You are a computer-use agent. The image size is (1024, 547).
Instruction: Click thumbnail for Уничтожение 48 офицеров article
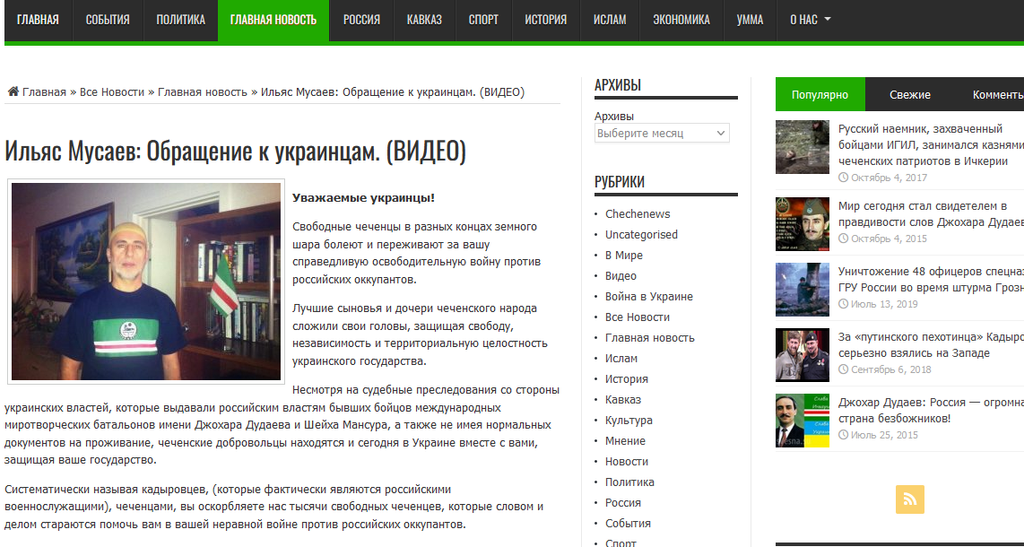pos(802,289)
